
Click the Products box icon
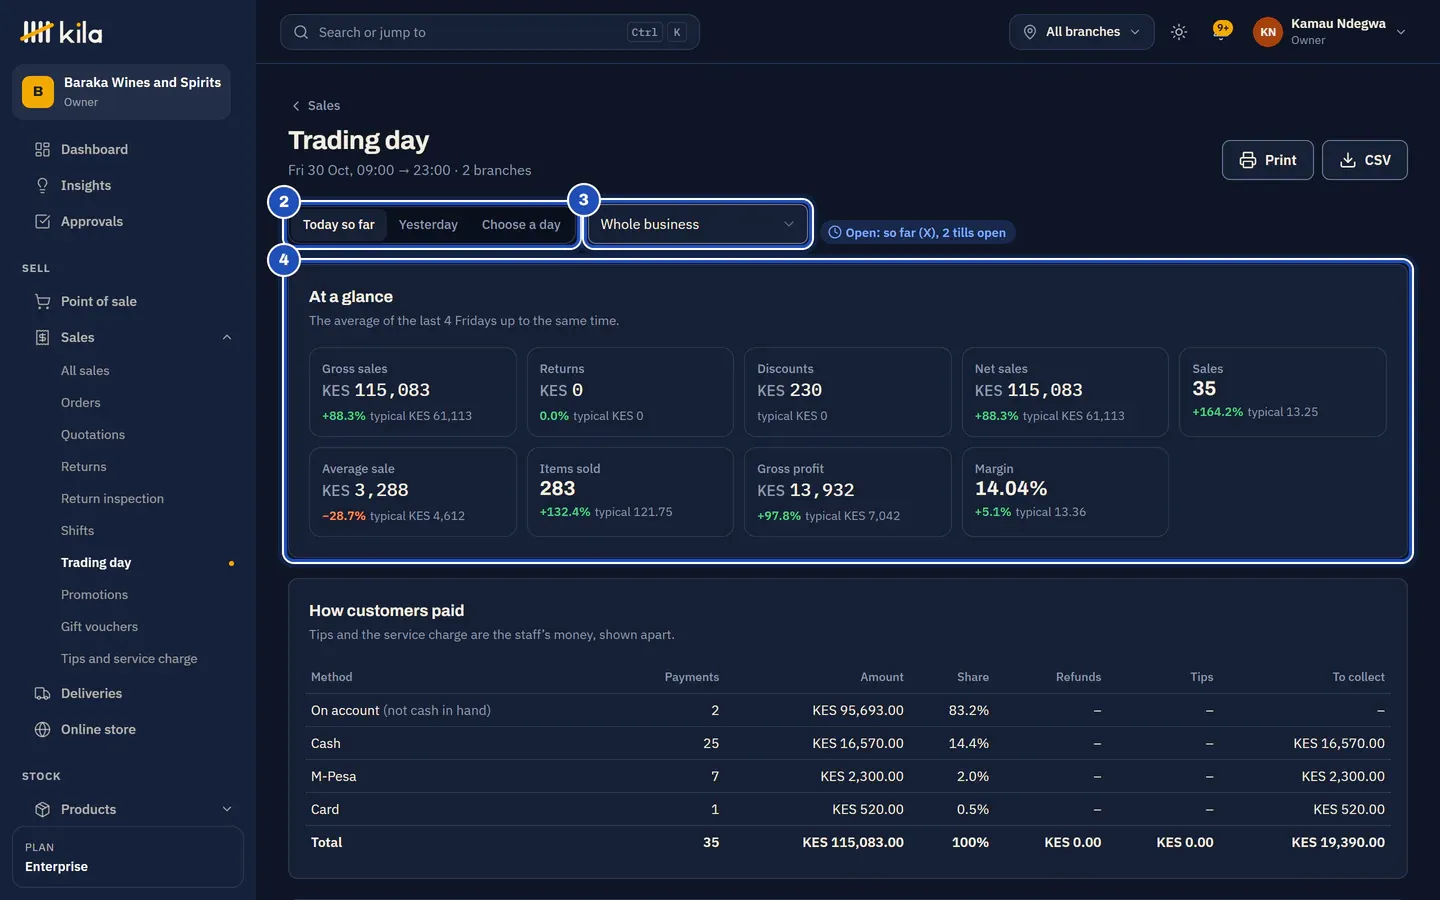point(42,809)
